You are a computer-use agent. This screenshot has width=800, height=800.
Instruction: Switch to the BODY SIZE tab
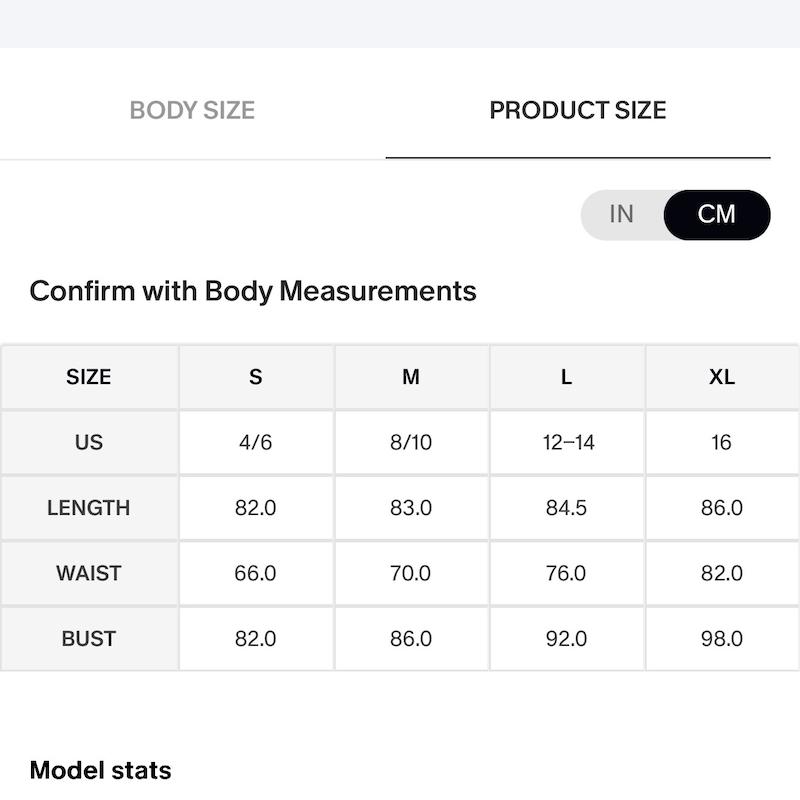[192, 110]
